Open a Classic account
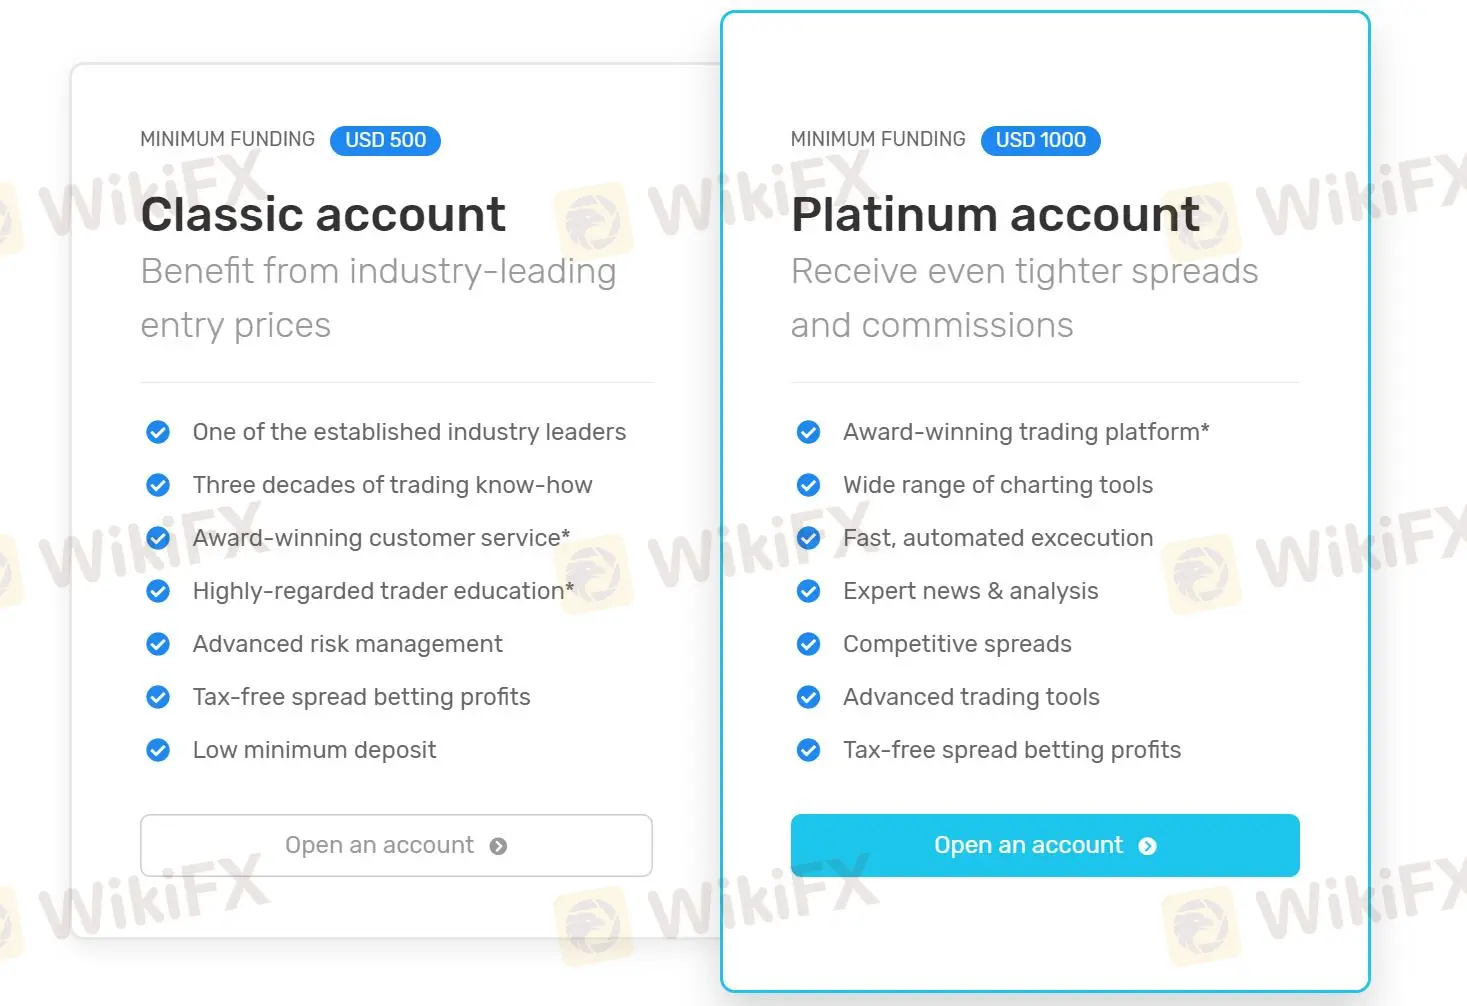 tap(396, 846)
